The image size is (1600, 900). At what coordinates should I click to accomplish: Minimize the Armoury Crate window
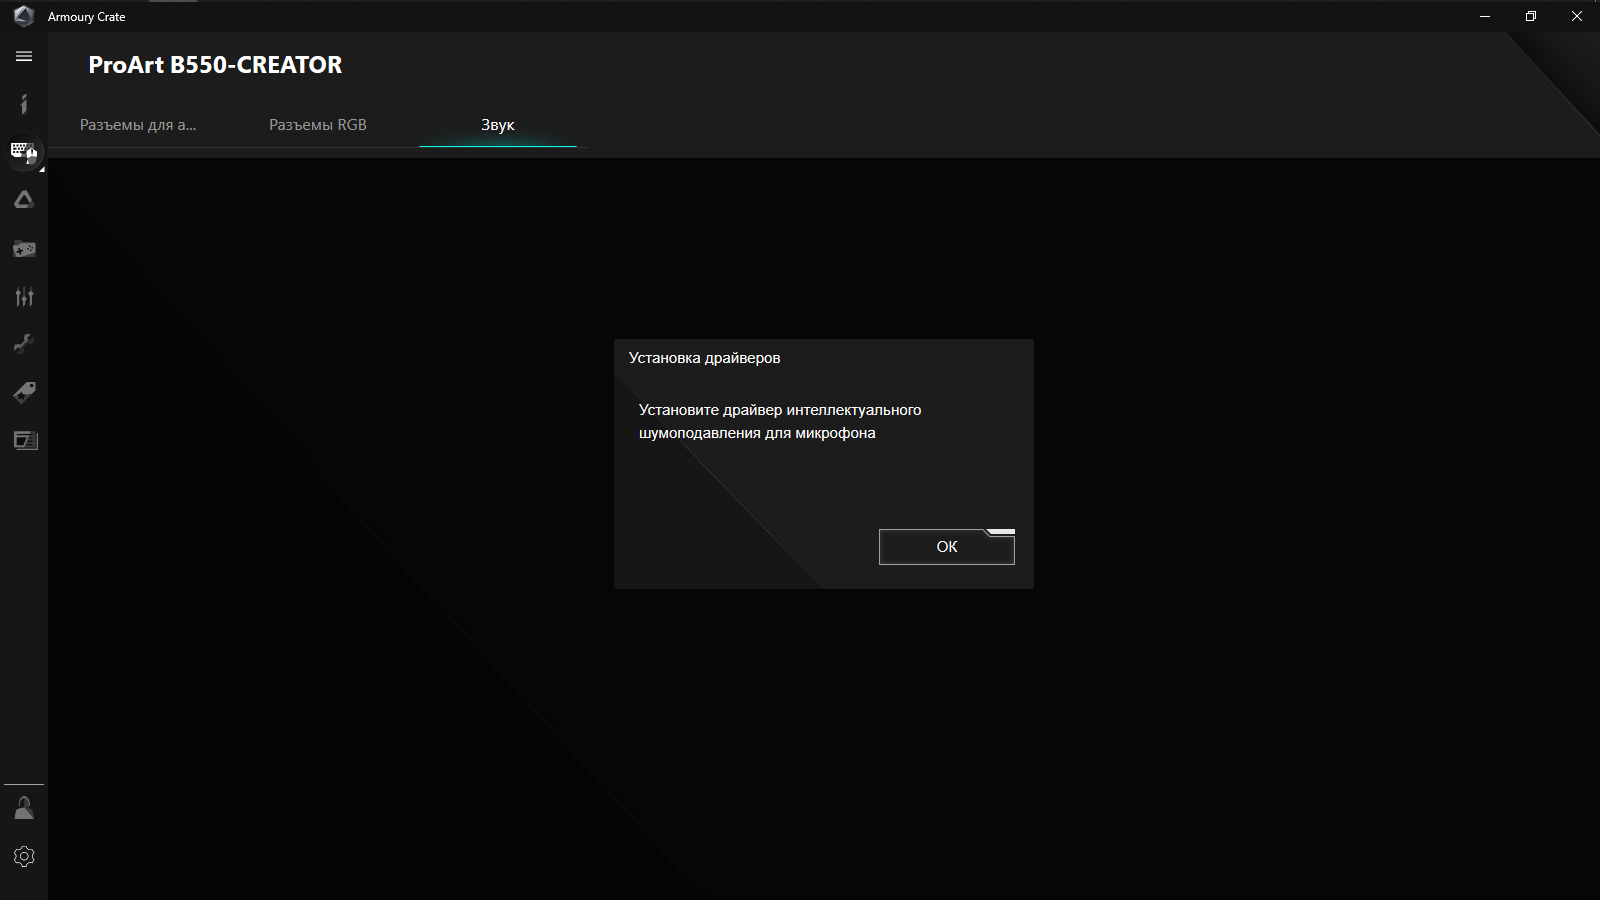(1485, 16)
